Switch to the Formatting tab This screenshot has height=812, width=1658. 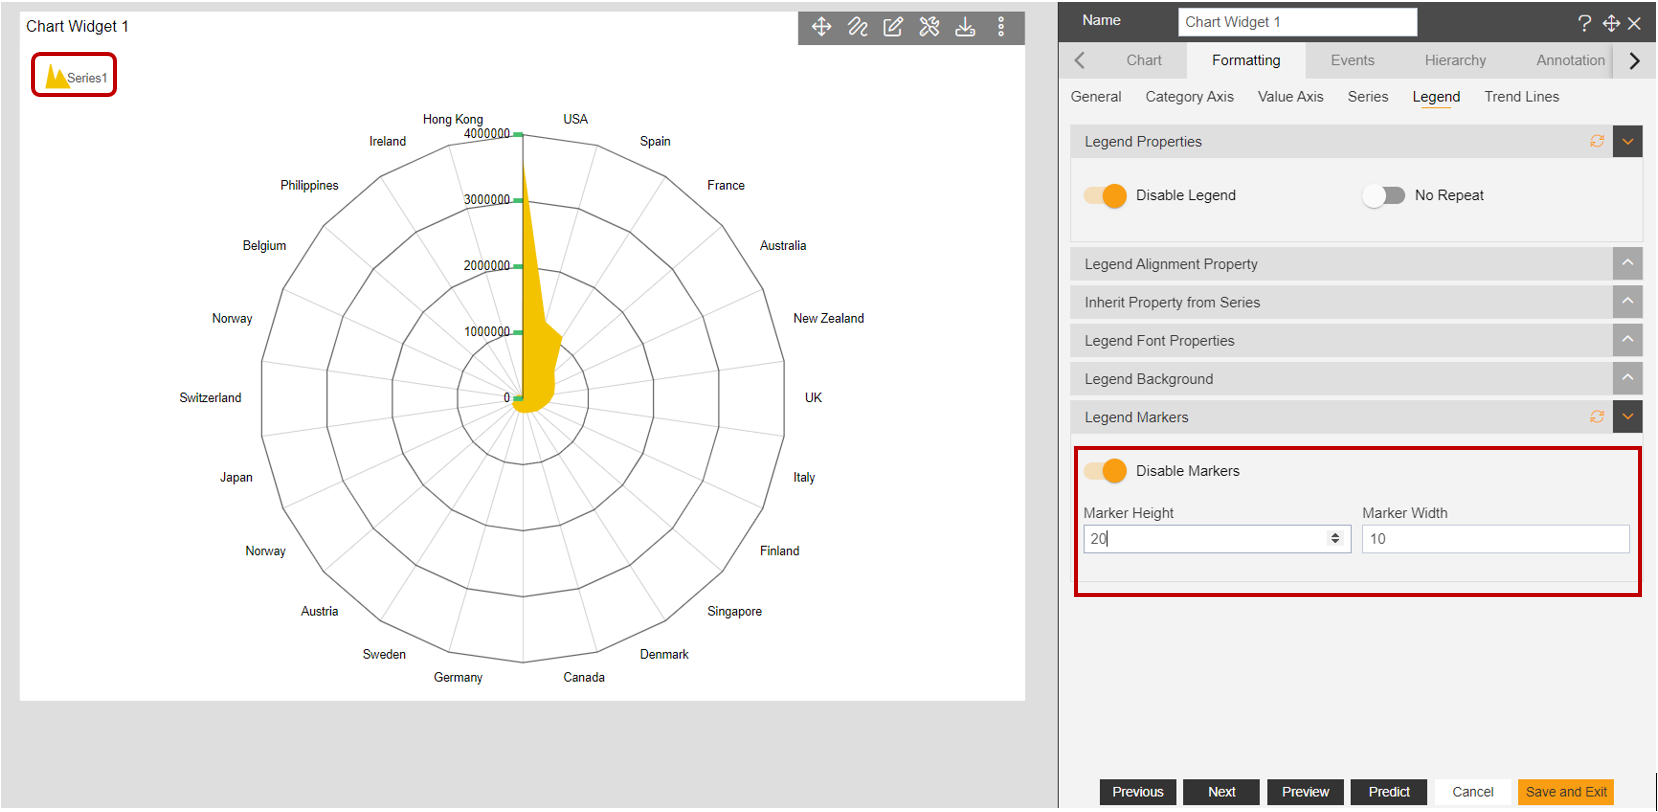pos(1246,60)
